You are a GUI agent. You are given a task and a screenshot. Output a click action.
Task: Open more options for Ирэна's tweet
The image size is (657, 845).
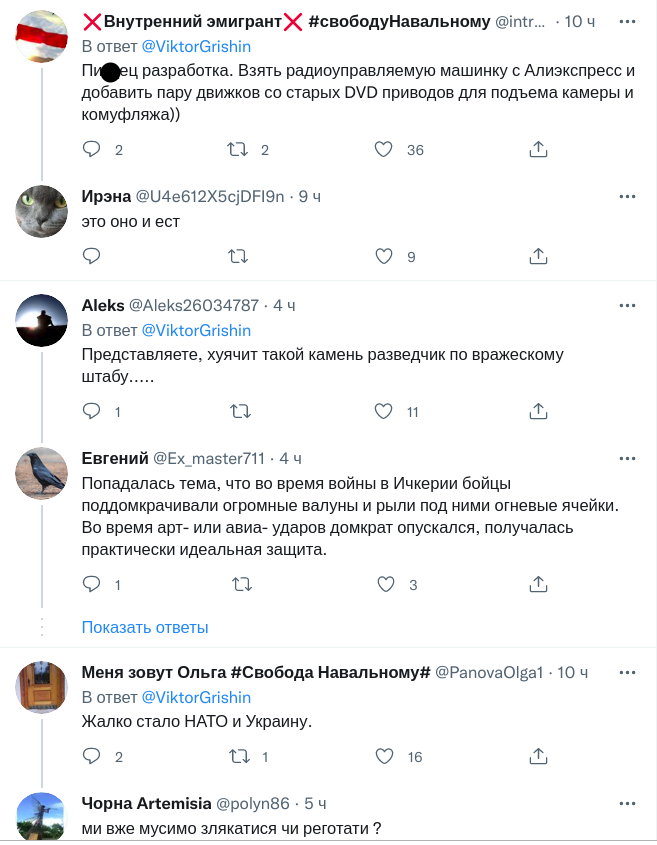pyautogui.click(x=627, y=195)
